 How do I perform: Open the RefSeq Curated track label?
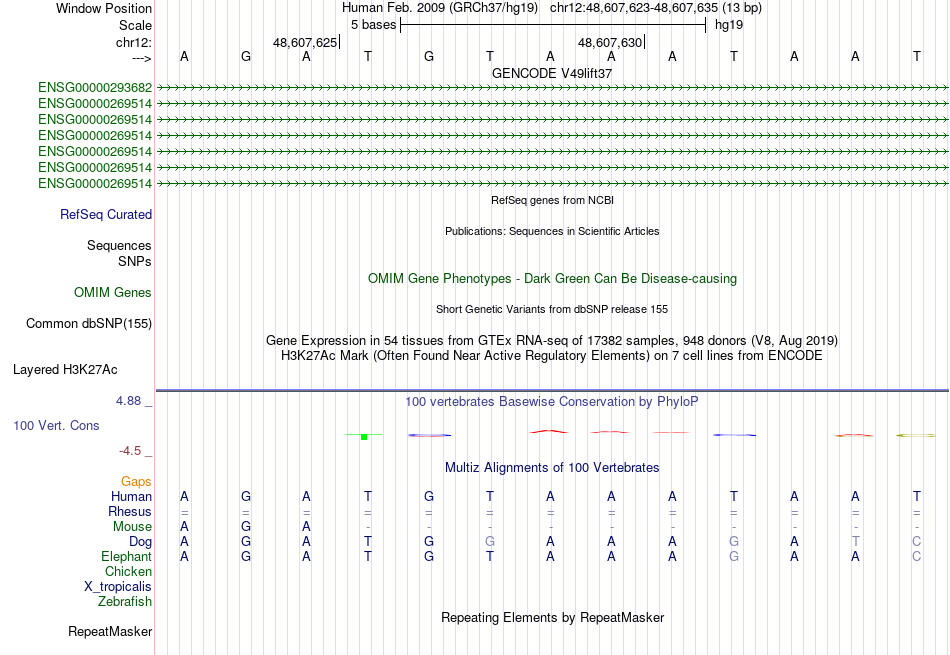point(106,214)
